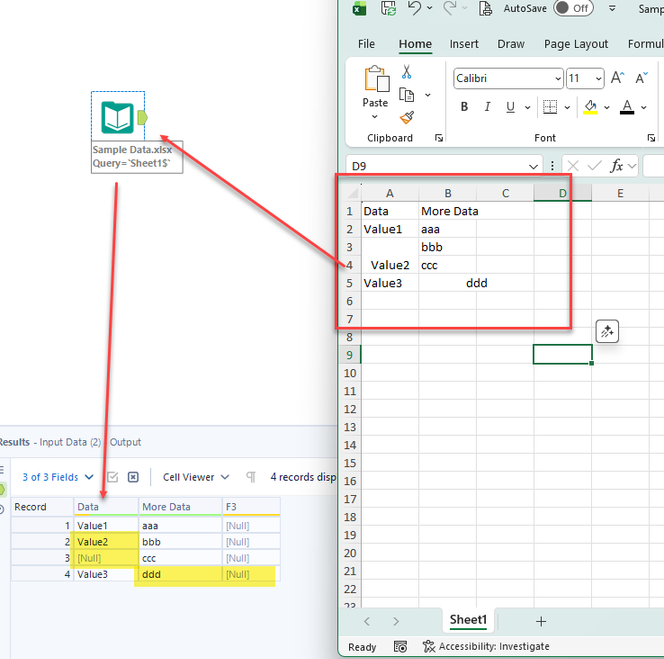
Task: Click the Name Box showing D9
Action: coord(438,166)
